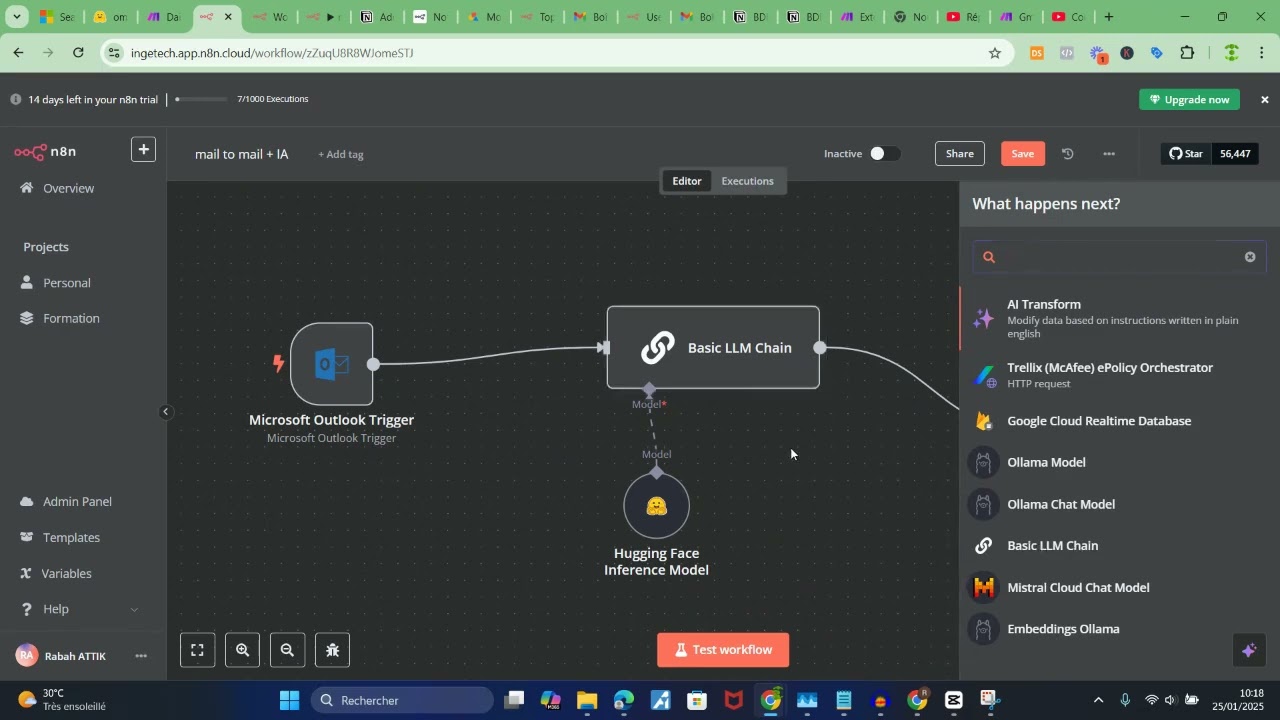Switch to the Executions tab
Viewport: 1280px width, 720px height.
click(x=747, y=181)
